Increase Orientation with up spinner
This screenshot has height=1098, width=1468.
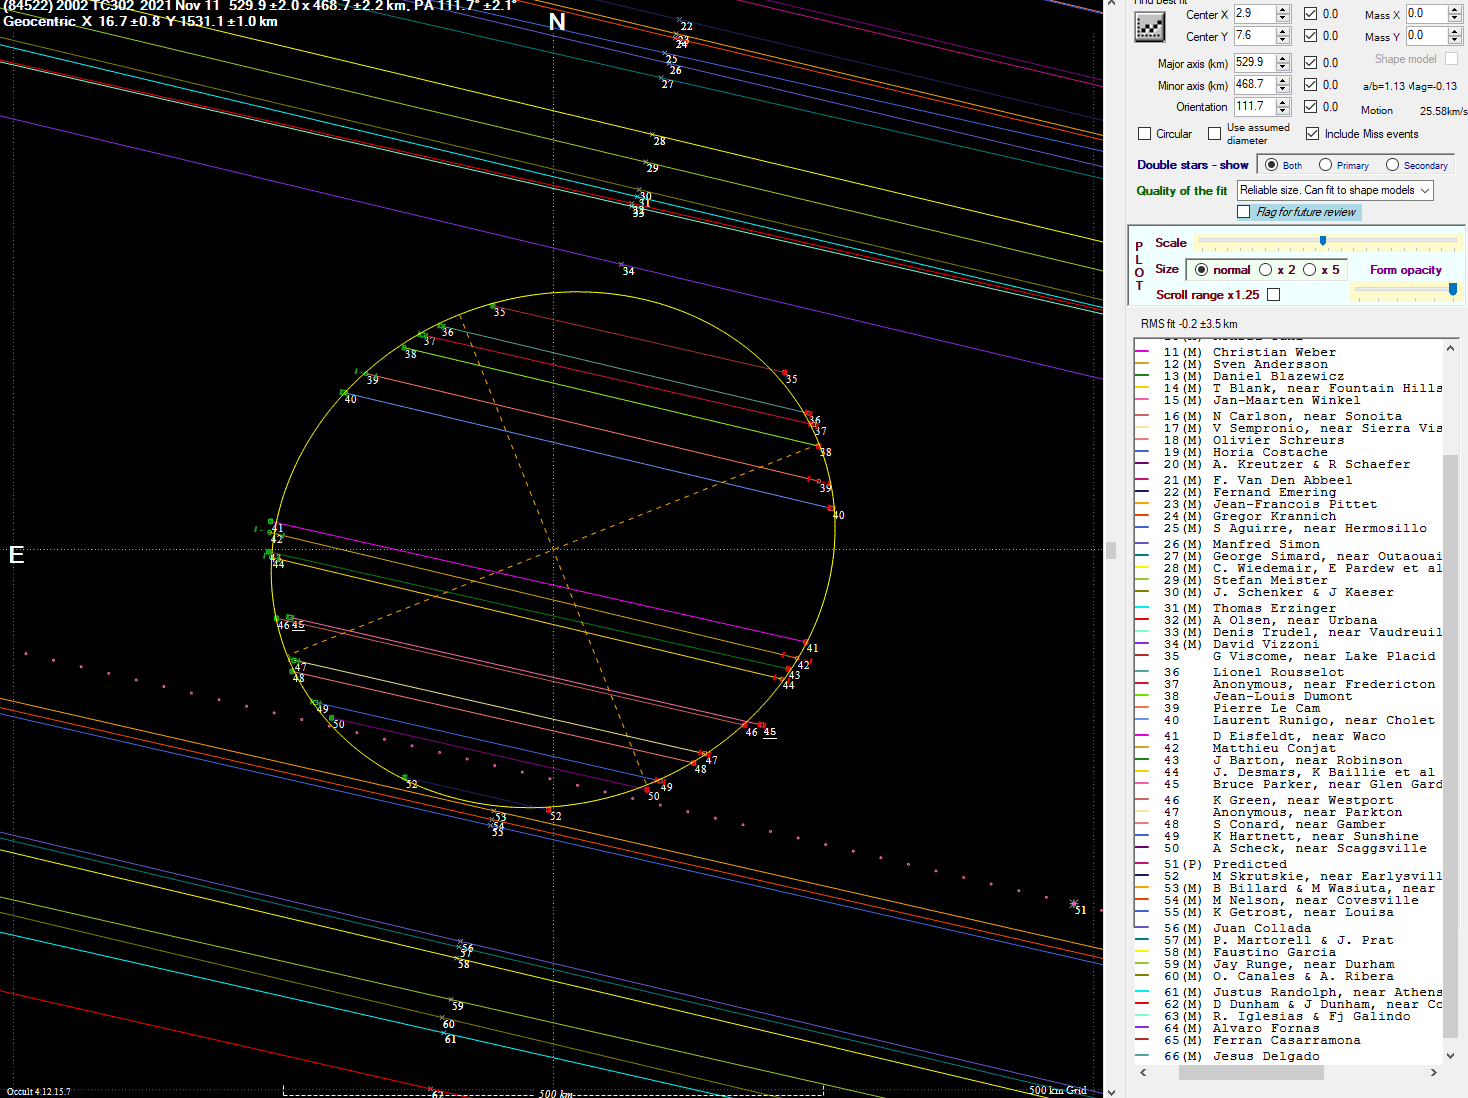pyautogui.click(x=1283, y=102)
